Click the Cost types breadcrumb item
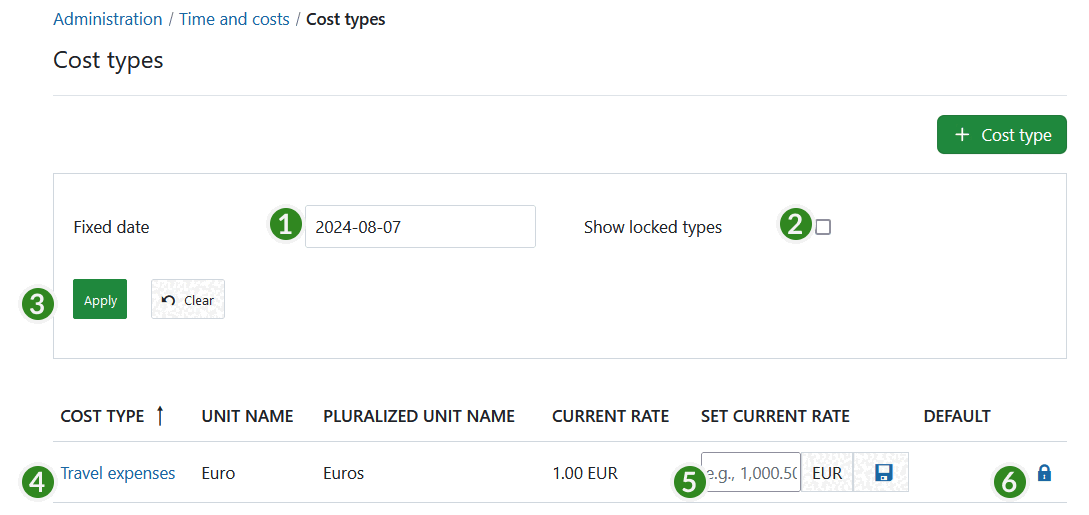Image resolution: width=1089 pixels, height=515 pixels. 345,19
